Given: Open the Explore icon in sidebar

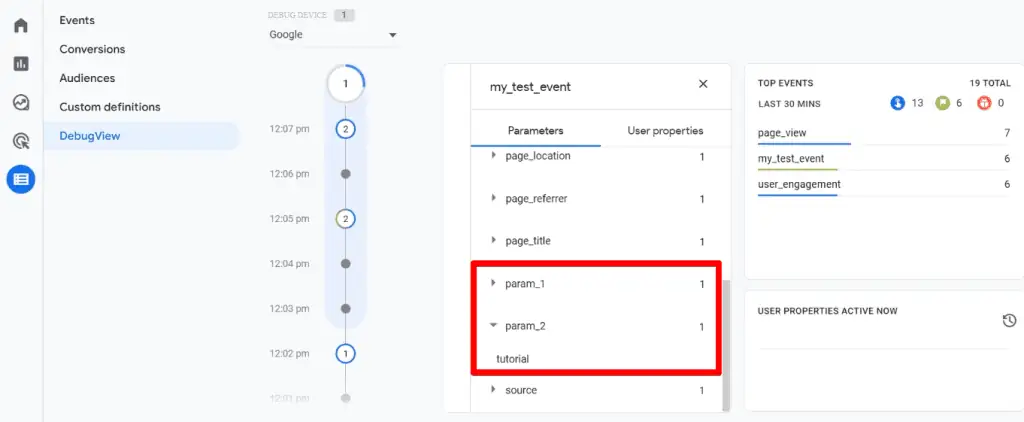Looking at the screenshot, I should [21, 103].
